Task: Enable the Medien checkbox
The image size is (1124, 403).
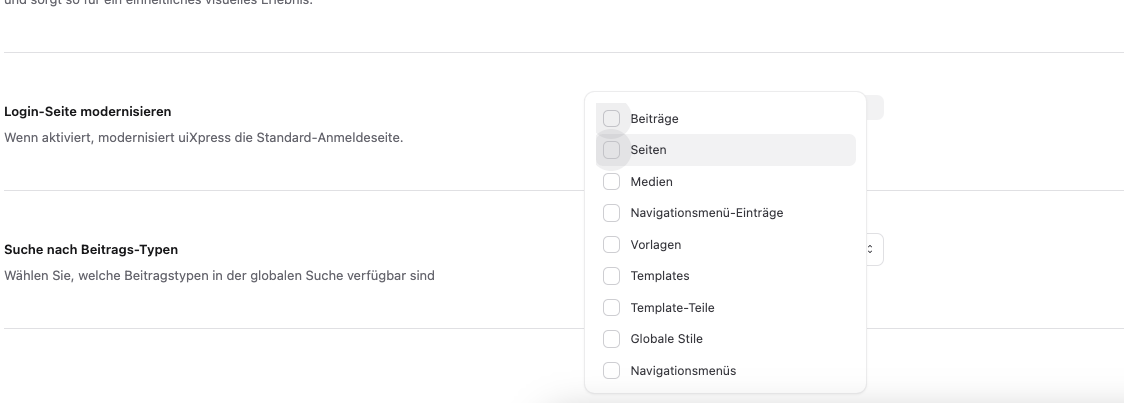Action: [612, 182]
